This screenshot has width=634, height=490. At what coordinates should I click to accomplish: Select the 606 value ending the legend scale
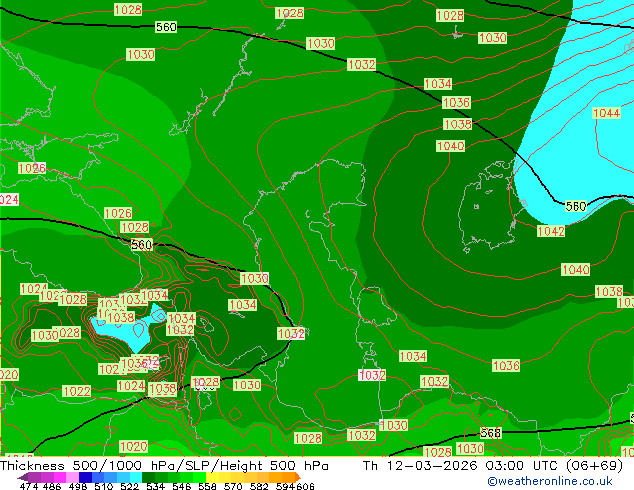point(304,486)
